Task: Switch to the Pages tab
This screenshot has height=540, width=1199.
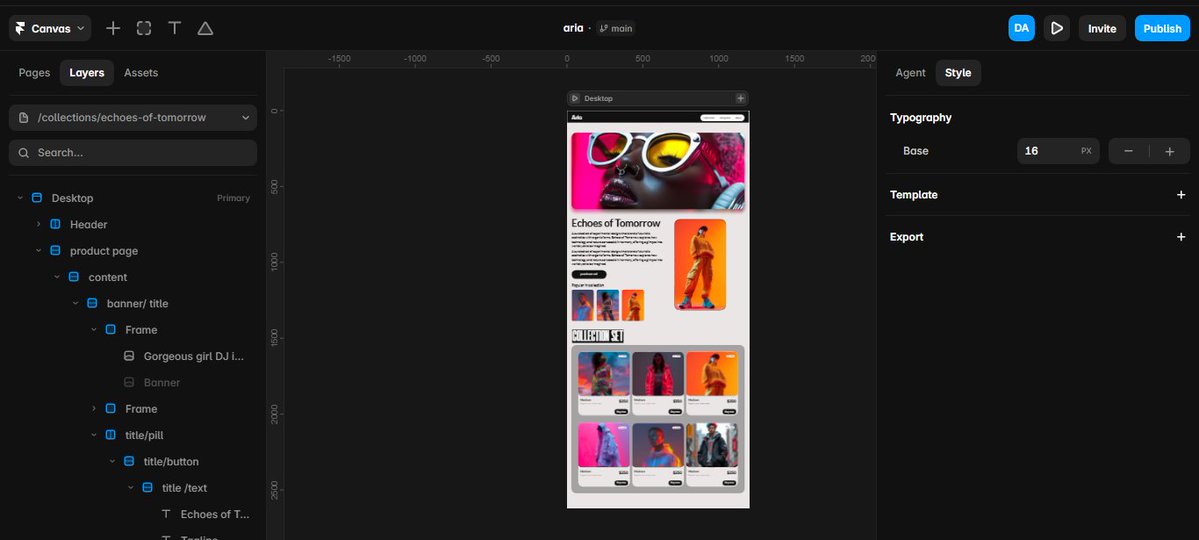Action: click(x=34, y=73)
